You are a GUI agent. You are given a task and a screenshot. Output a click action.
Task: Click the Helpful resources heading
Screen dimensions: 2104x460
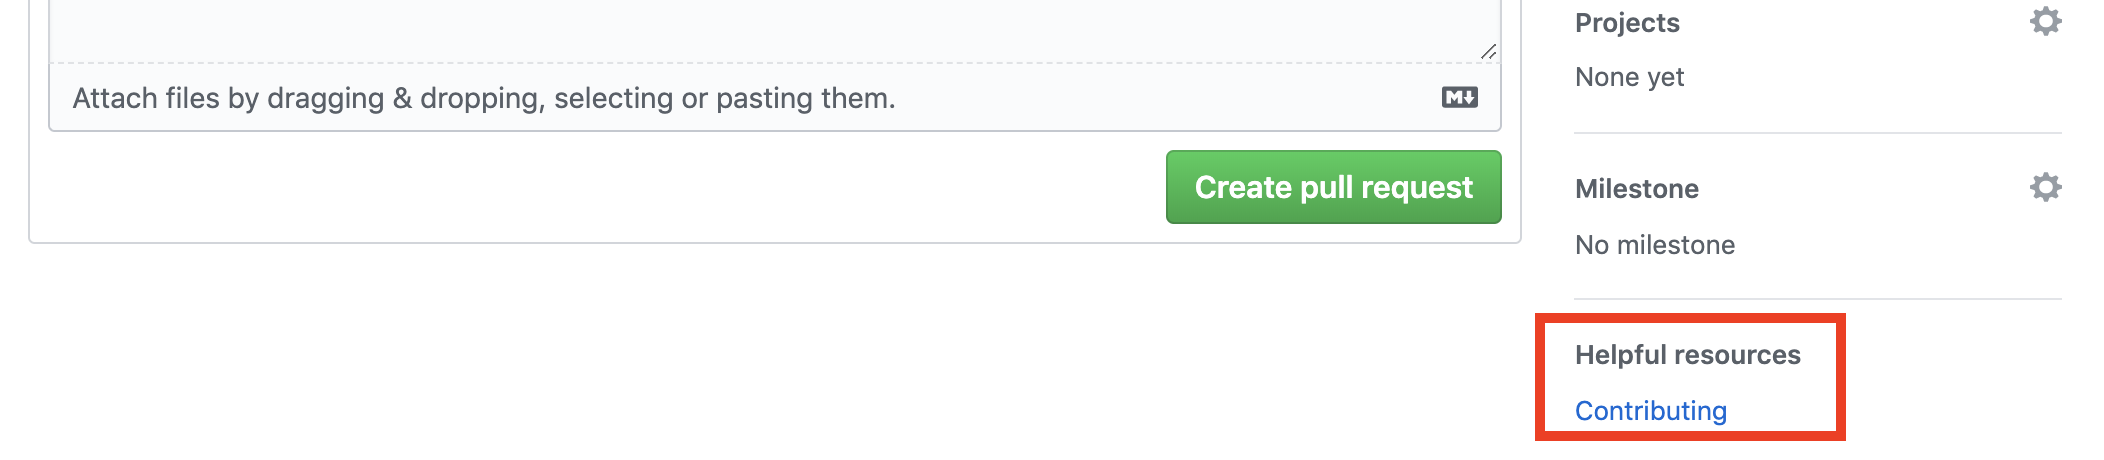click(x=1688, y=355)
